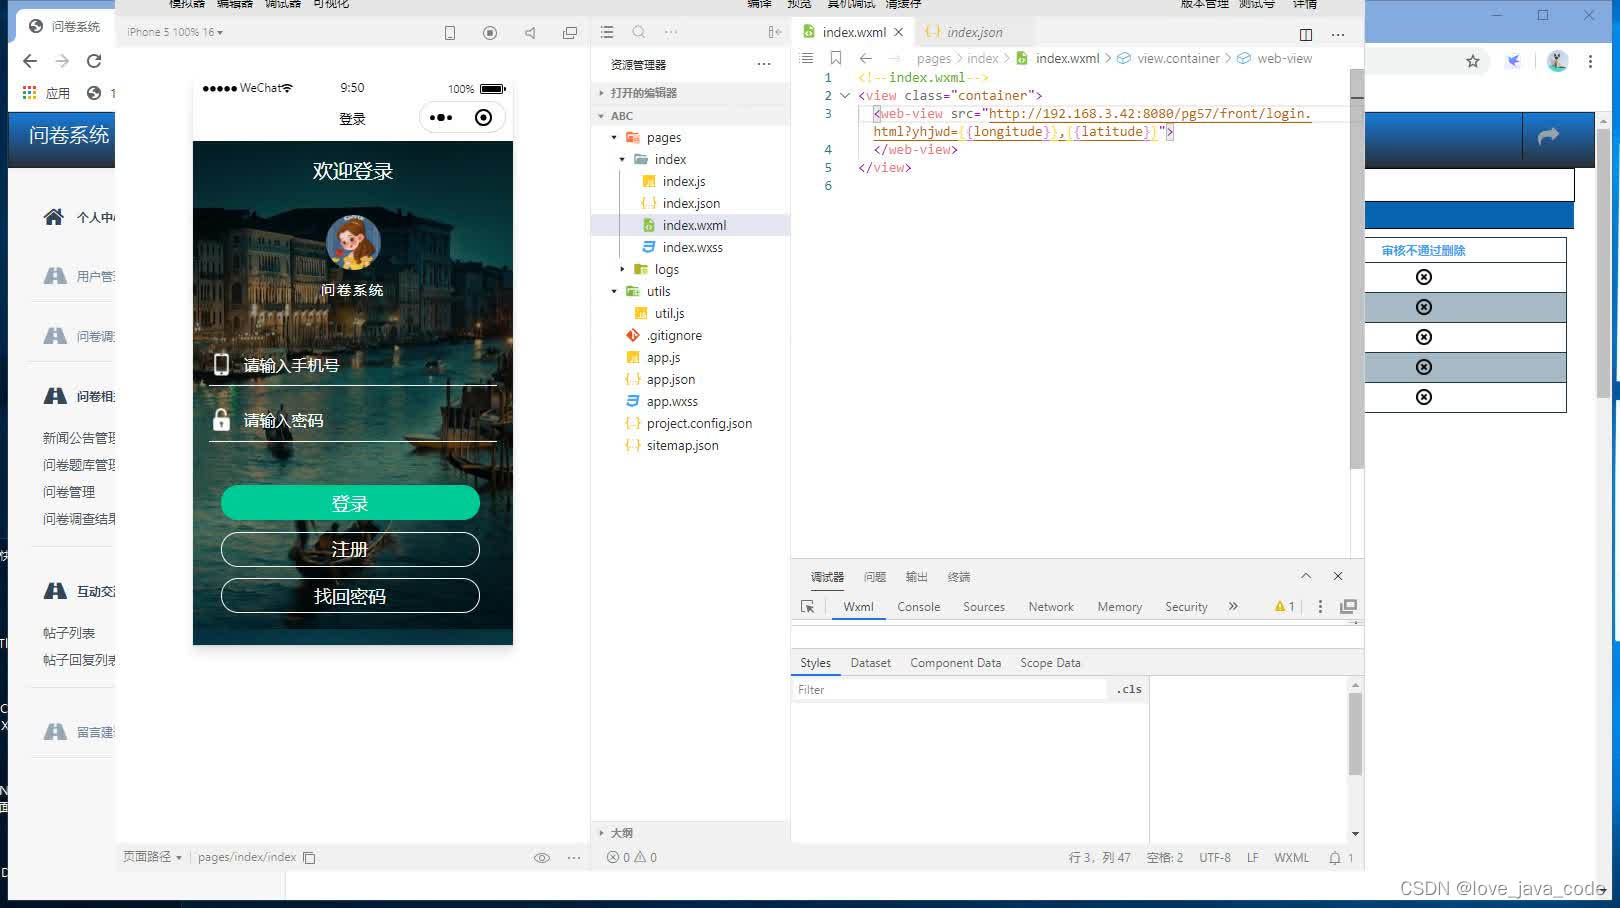This screenshot has width=1620, height=908.
Task: Expand the 打开的编辑器 section
Action: click(x=690, y=93)
